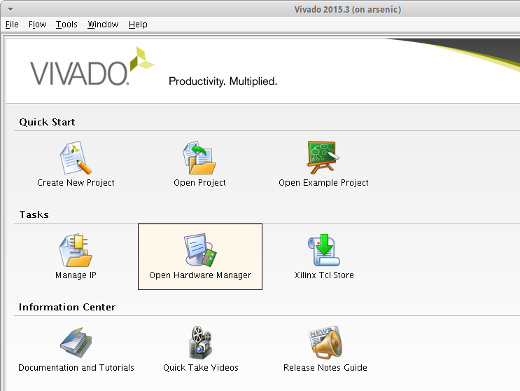Click the Quick Take Videos label
This screenshot has width=520, height=391.
[x=201, y=367]
